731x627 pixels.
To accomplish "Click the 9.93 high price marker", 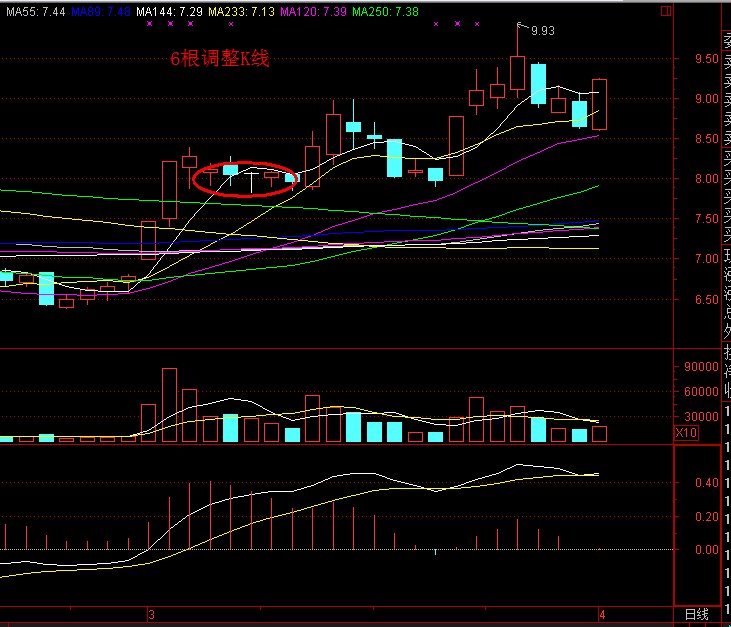I will 542,31.
